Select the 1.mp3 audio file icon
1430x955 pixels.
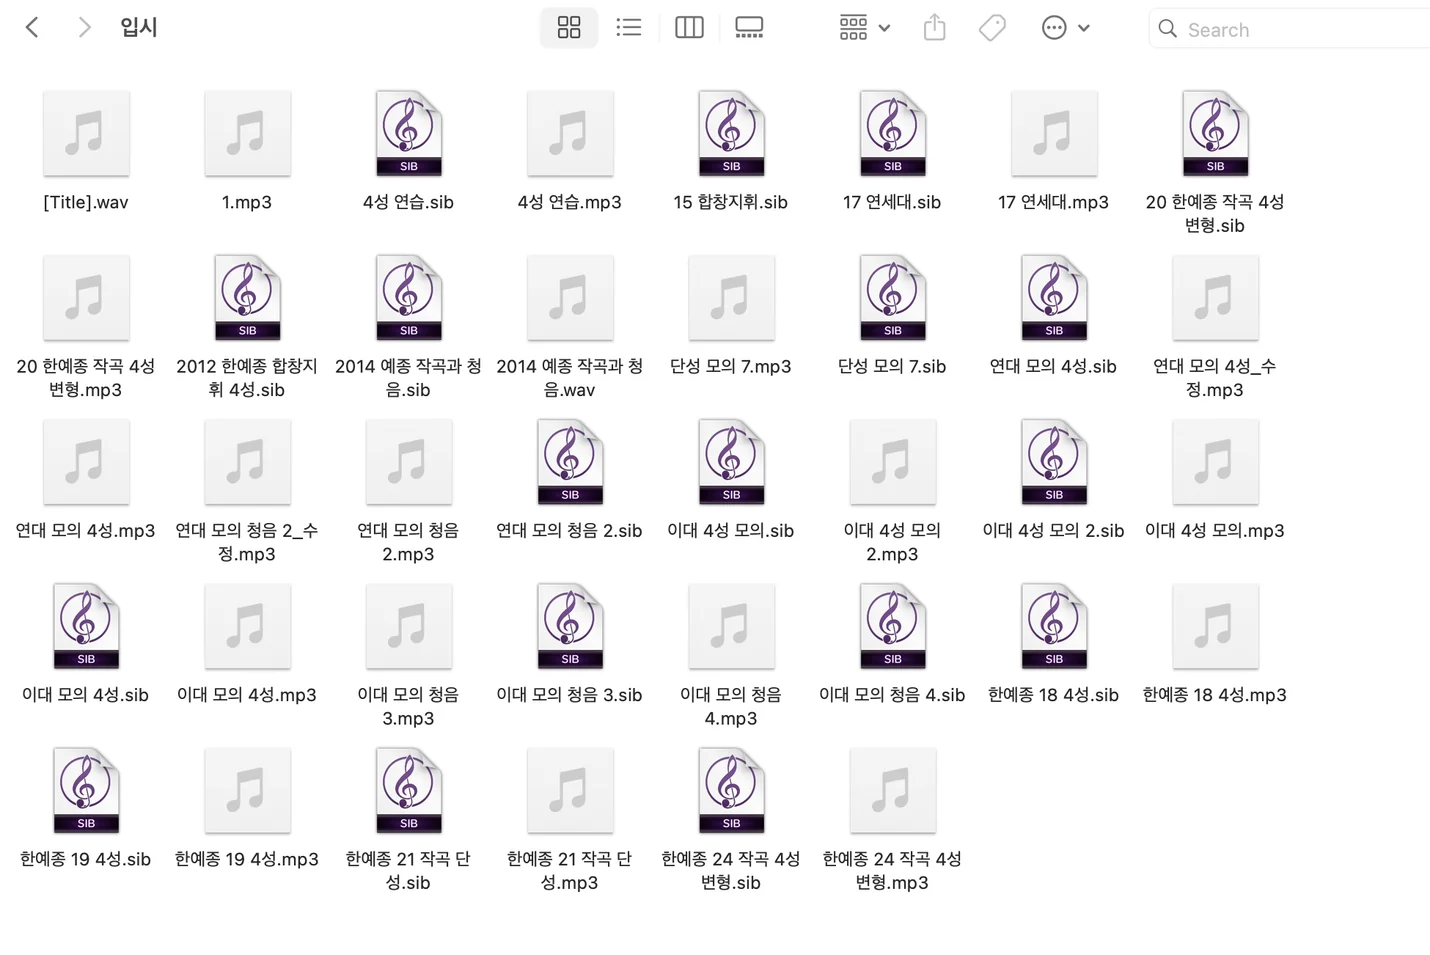tap(247, 134)
